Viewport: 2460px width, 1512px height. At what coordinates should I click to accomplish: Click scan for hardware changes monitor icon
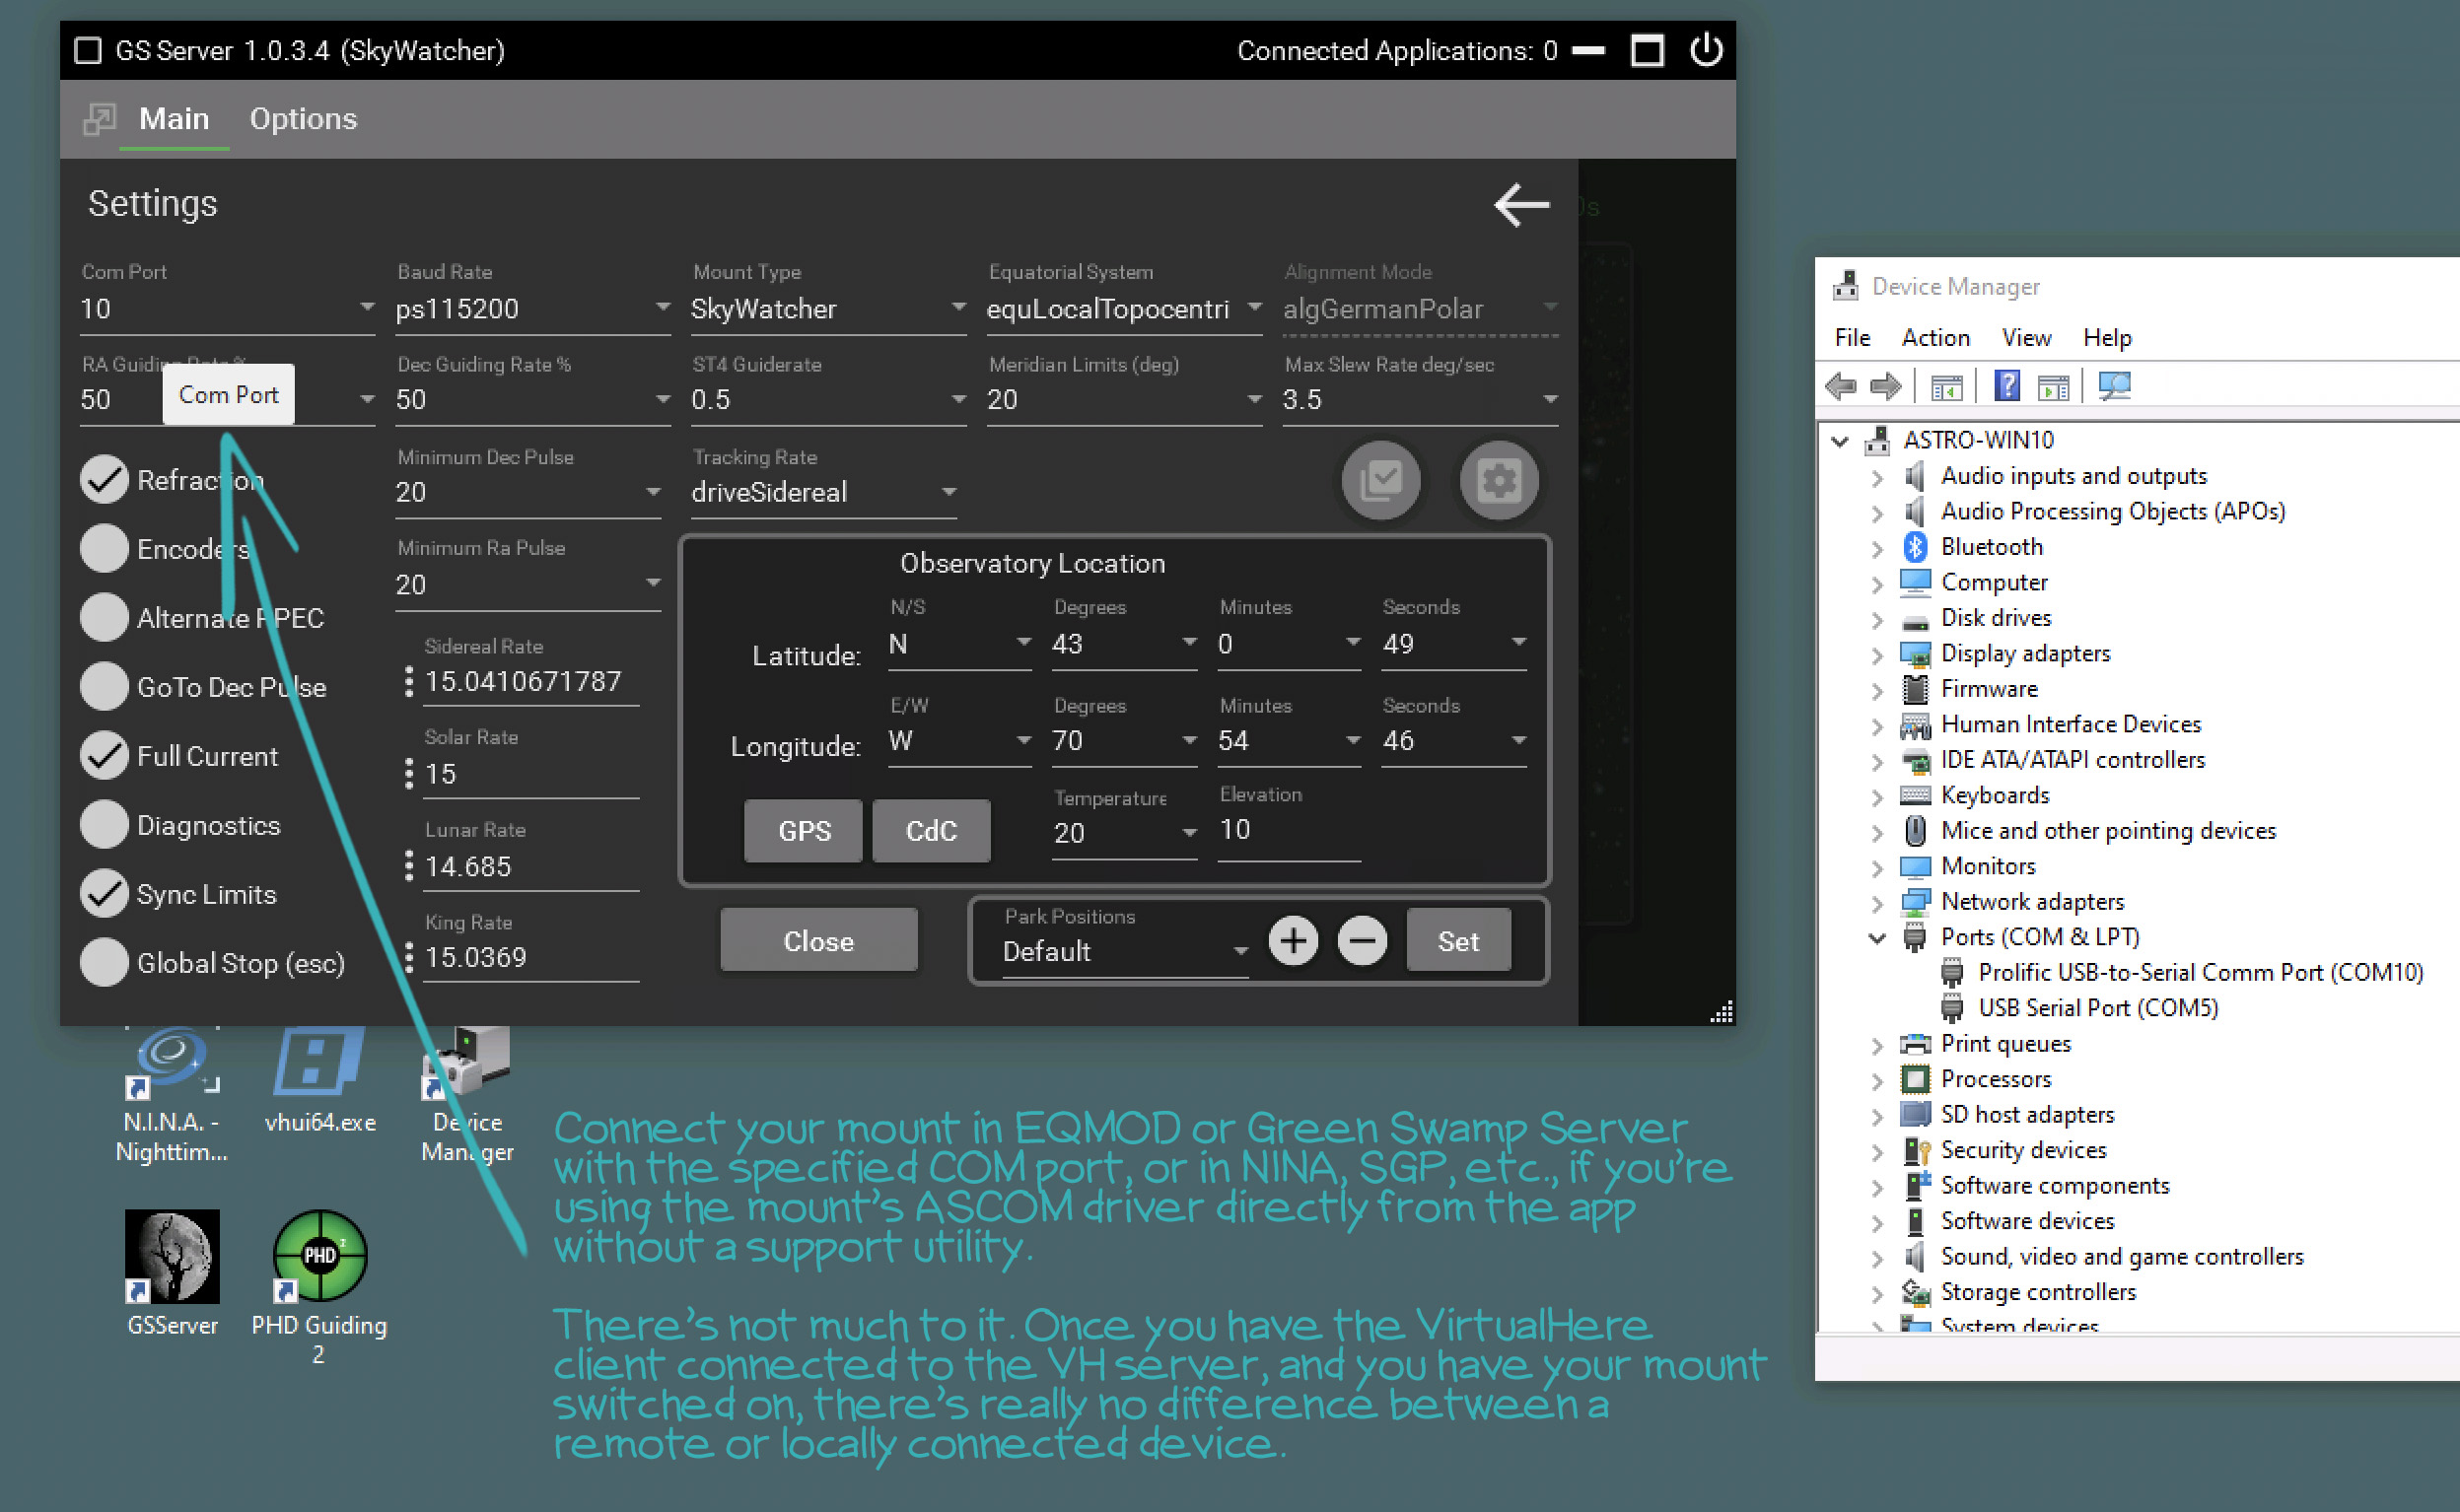[x=2114, y=386]
